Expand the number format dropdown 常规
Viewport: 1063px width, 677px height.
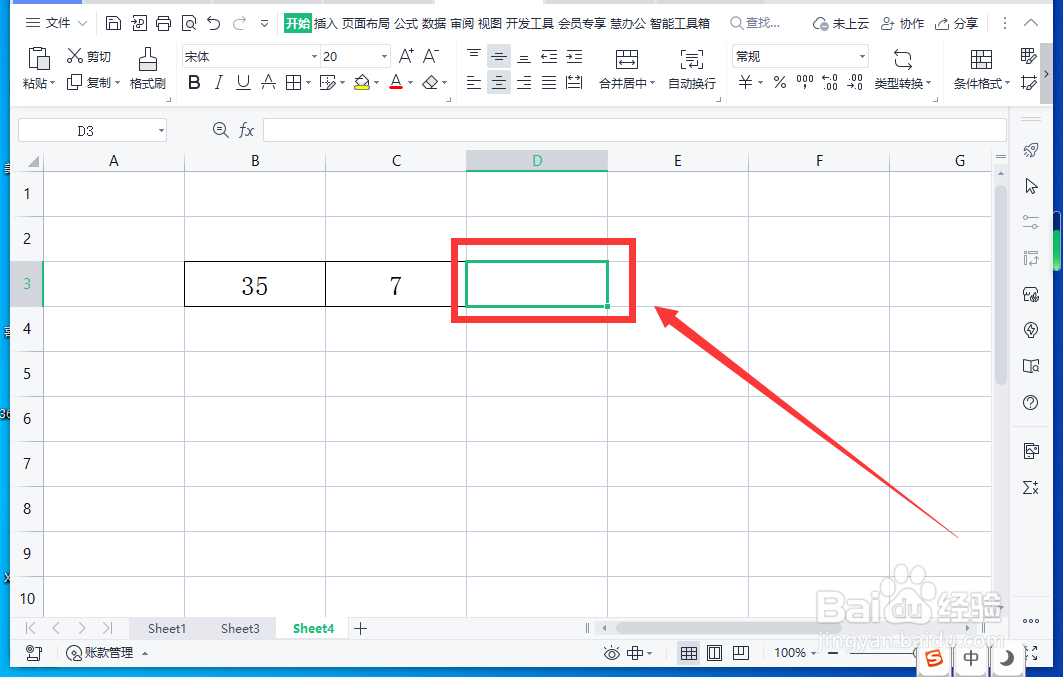pos(862,56)
